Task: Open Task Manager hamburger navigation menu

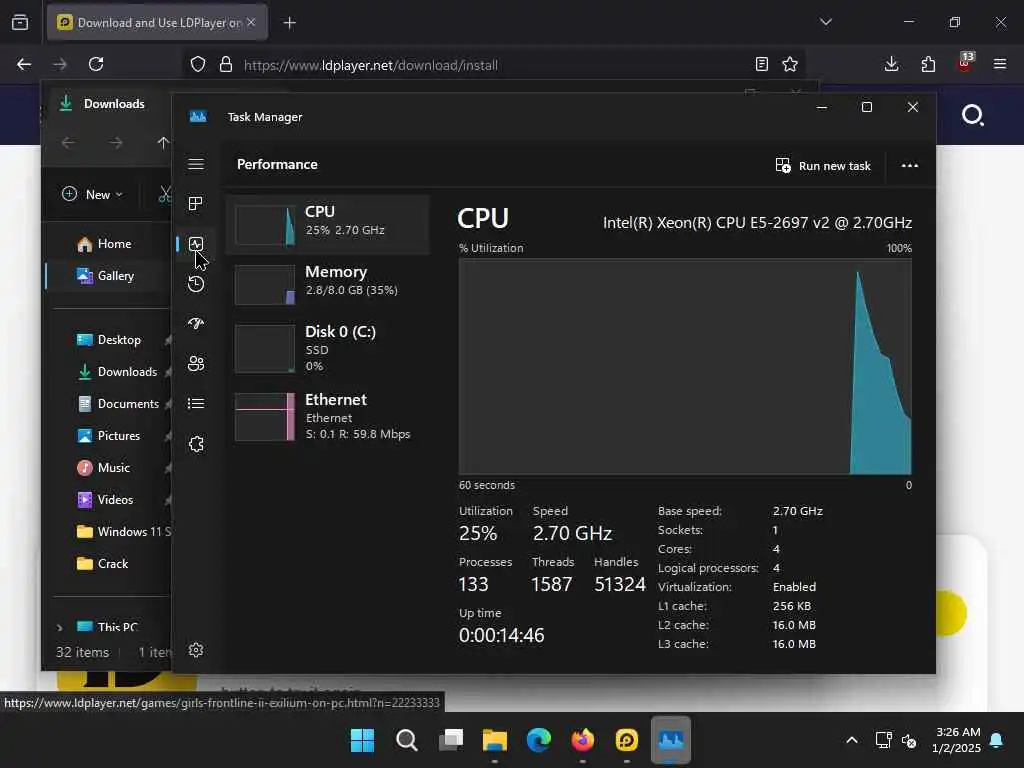Action: click(196, 164)
